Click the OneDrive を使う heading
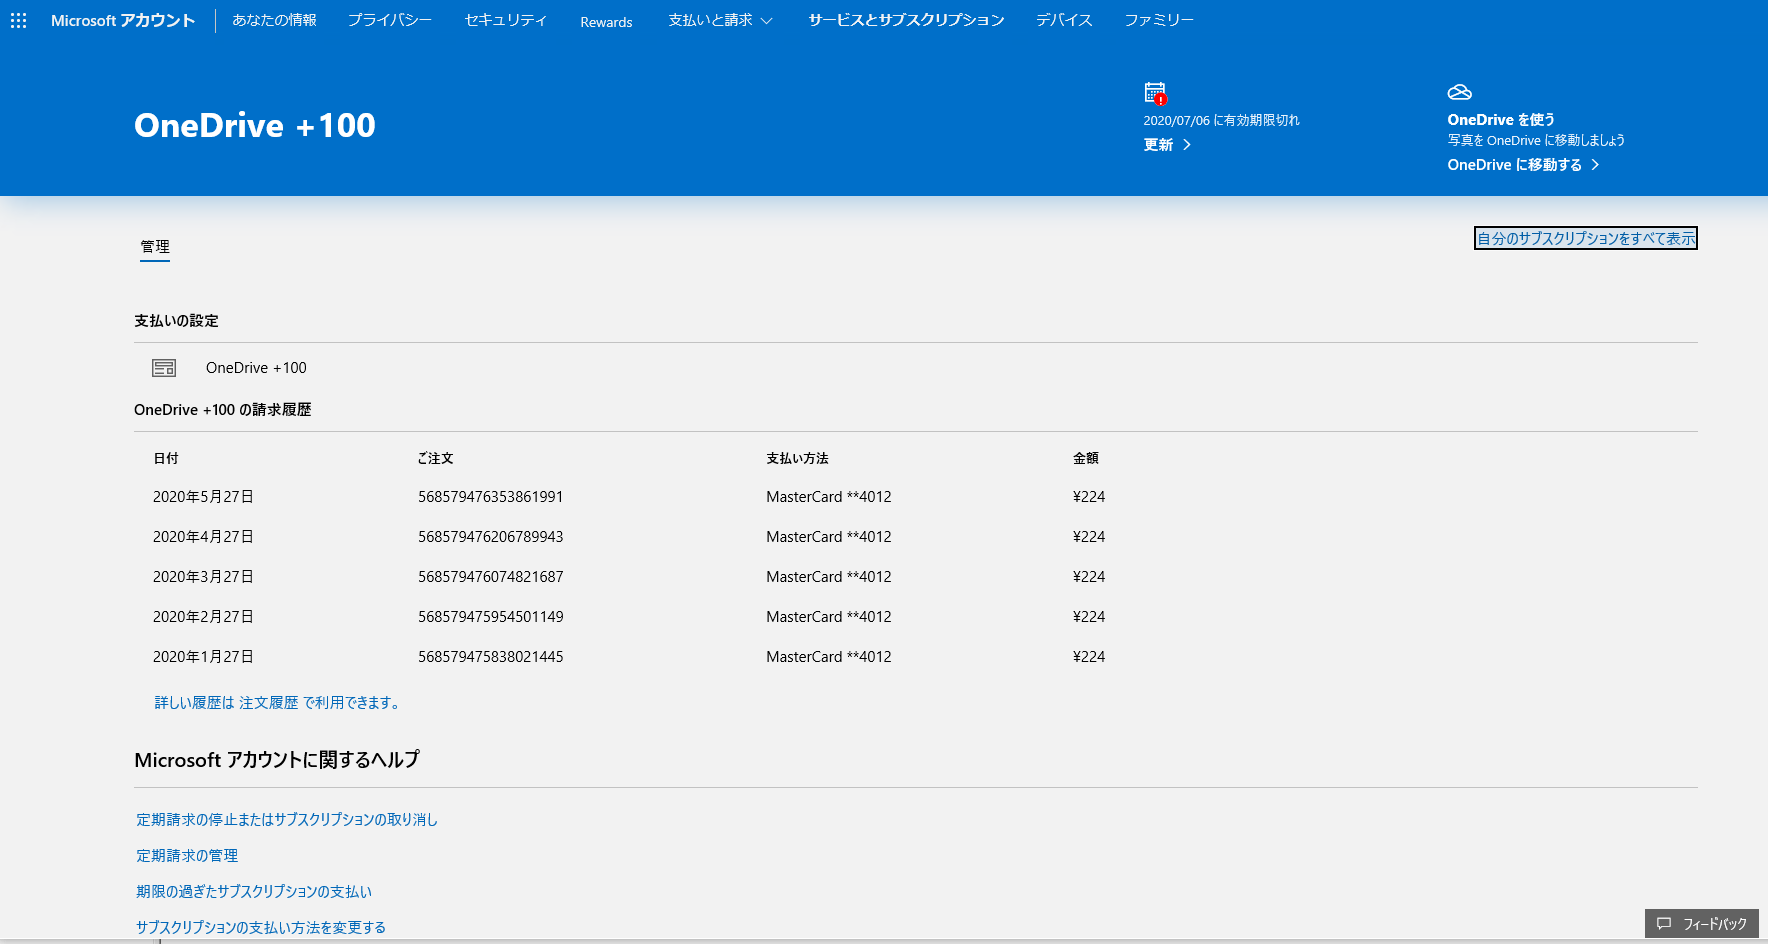The width and height of the screenshot is (1768, 944). click(1501, 120)
